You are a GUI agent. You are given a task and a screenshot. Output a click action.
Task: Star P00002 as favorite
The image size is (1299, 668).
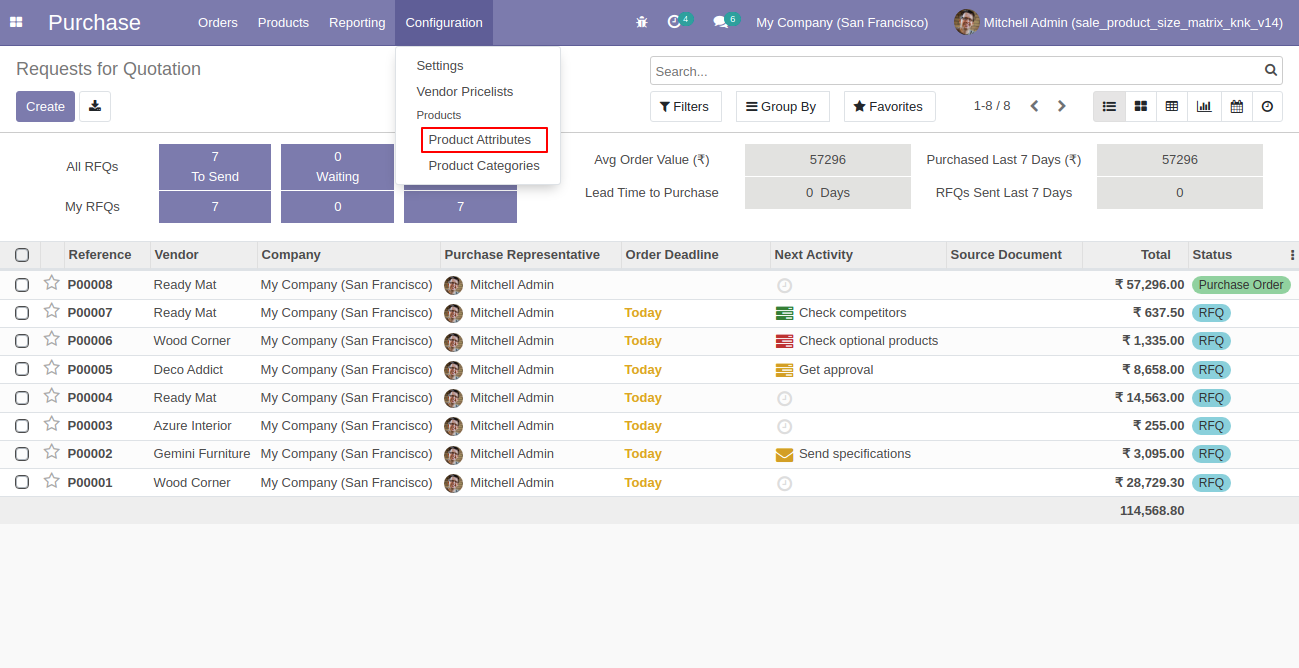[x=52, y=452]
